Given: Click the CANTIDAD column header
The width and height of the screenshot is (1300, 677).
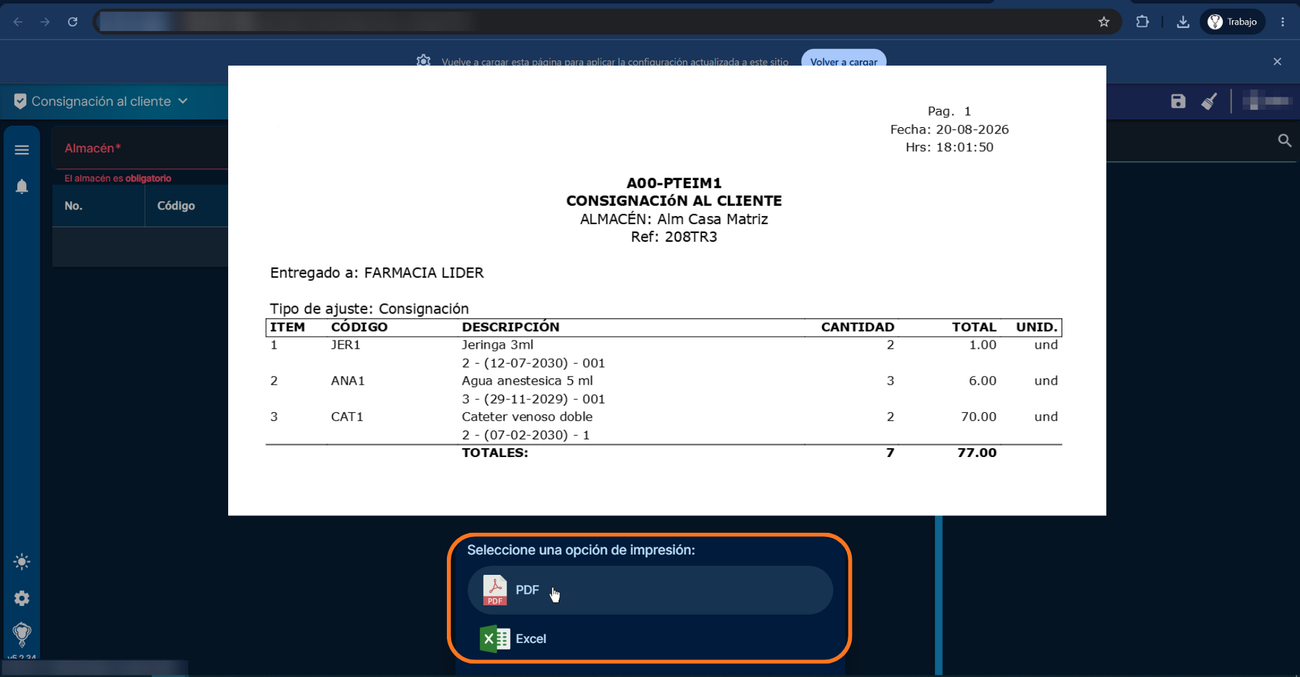Looking at the screenshot, I should pos(858,327).
